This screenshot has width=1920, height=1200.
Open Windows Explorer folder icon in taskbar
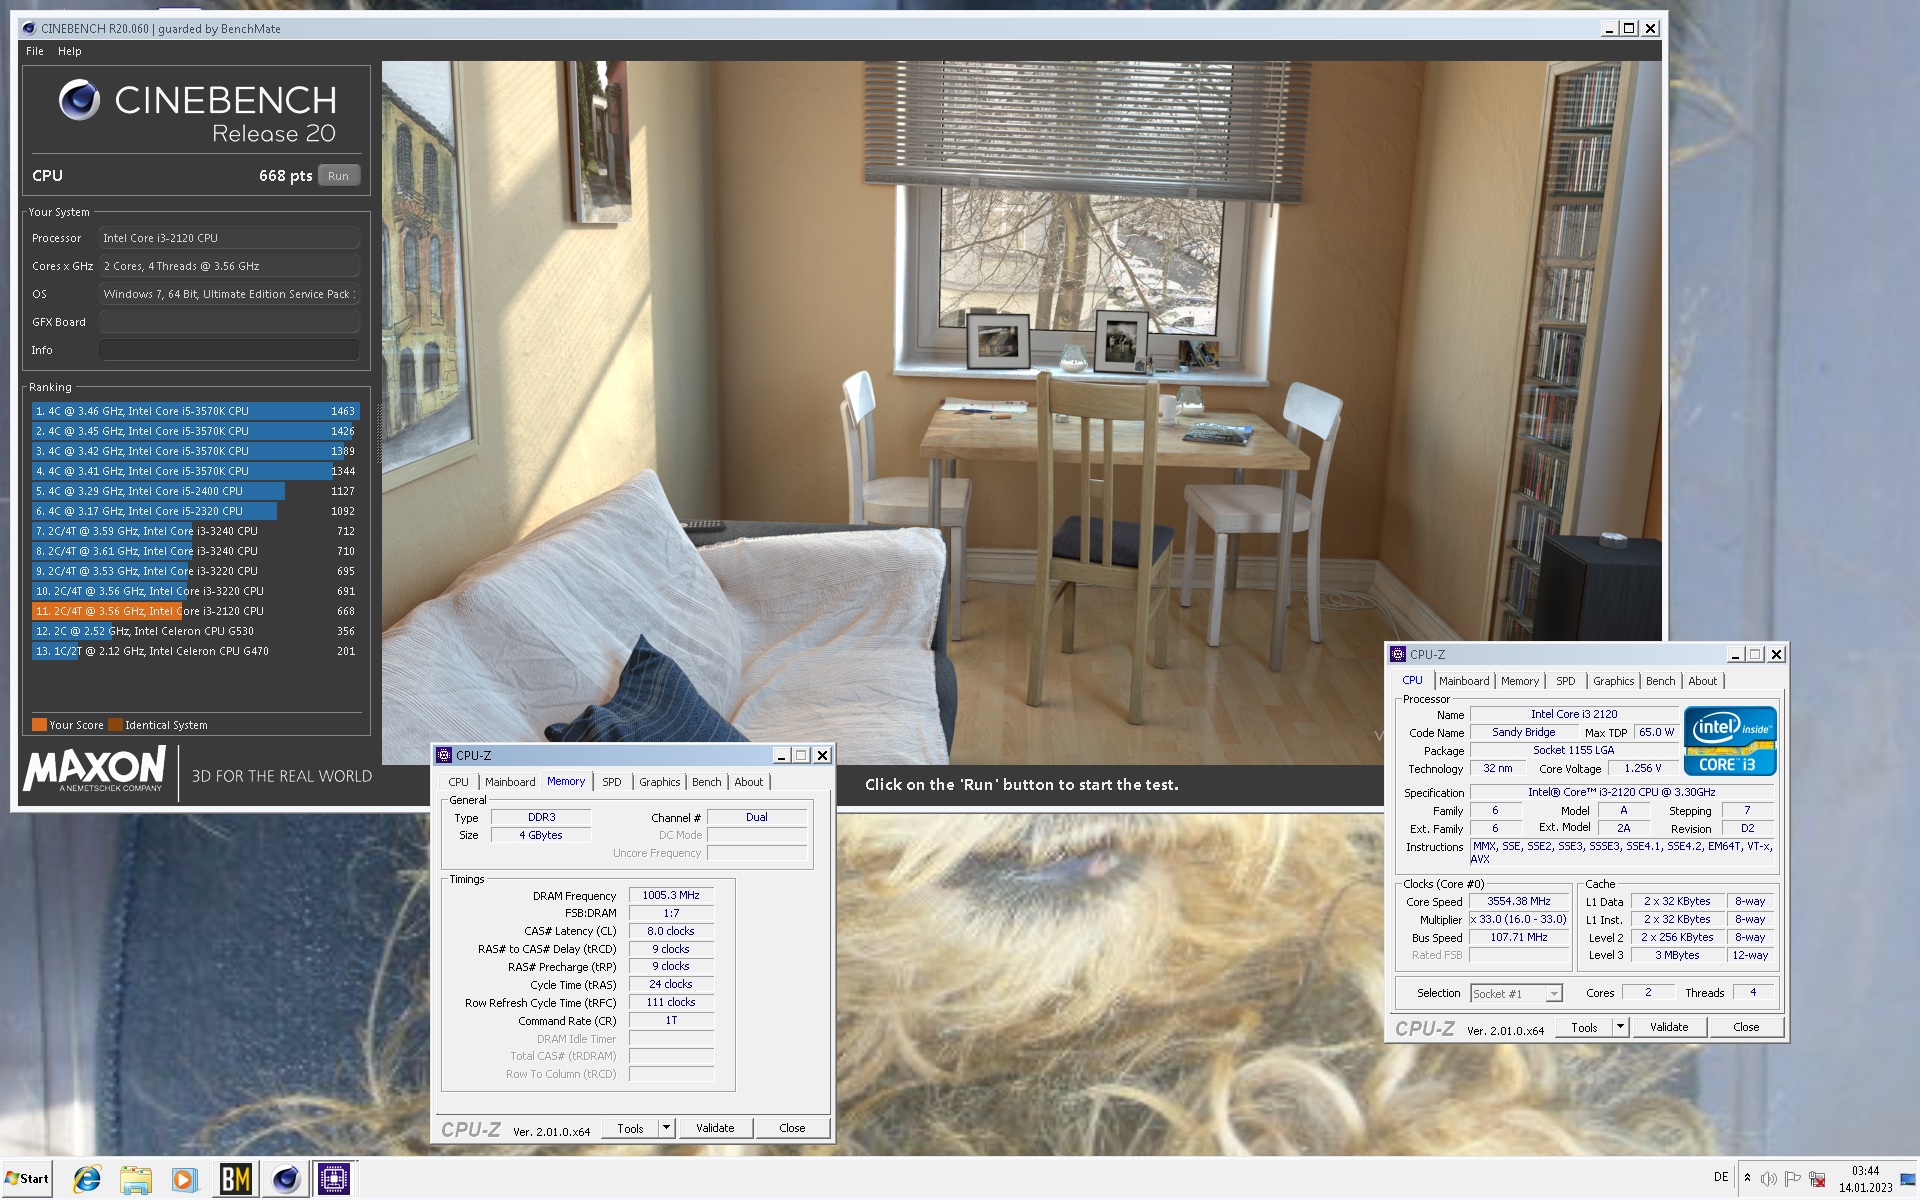tap(135, 1179)
